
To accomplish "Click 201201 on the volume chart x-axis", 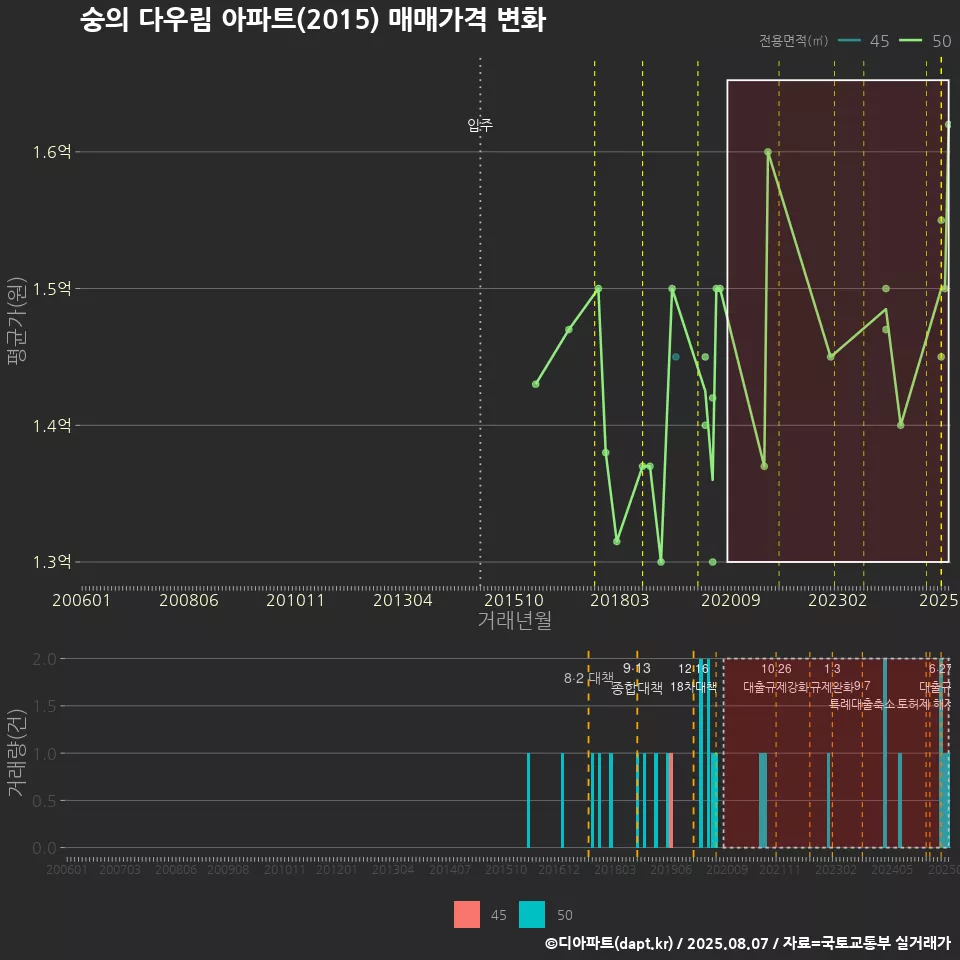I will 337,869.
